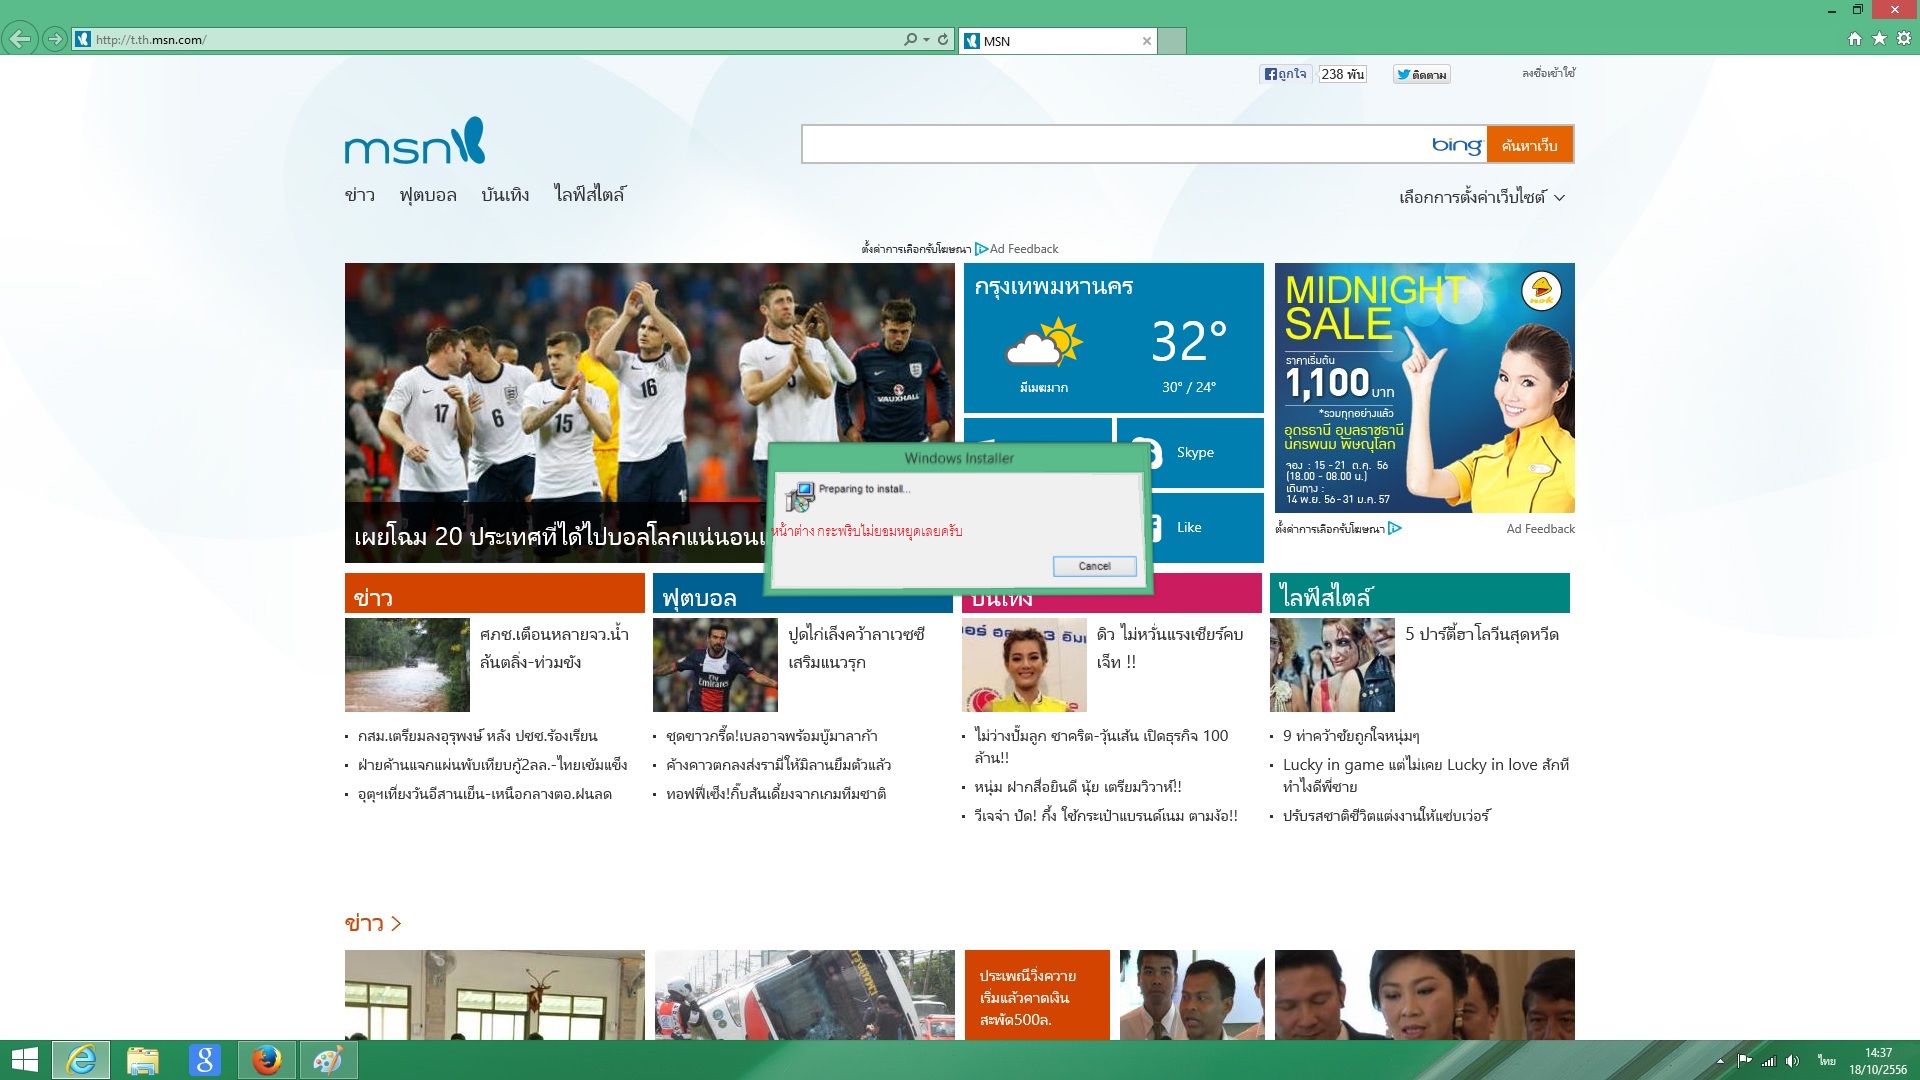Open the Tools gear icon
The height and width of the screenshot is (1080, 1920).
point(1904,39)
